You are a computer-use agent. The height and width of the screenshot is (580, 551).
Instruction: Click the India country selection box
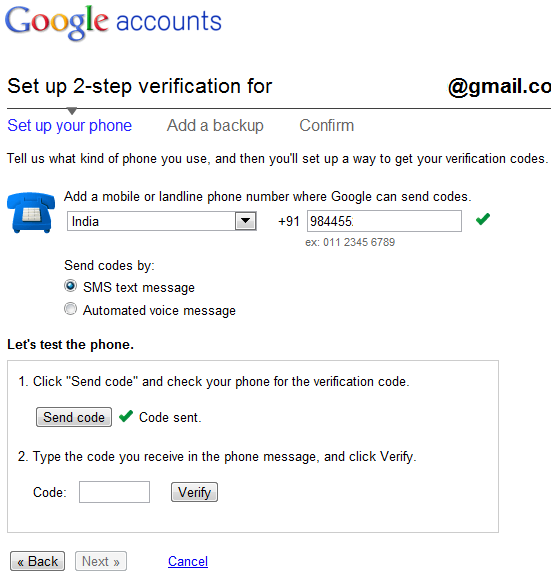point(162,221)
